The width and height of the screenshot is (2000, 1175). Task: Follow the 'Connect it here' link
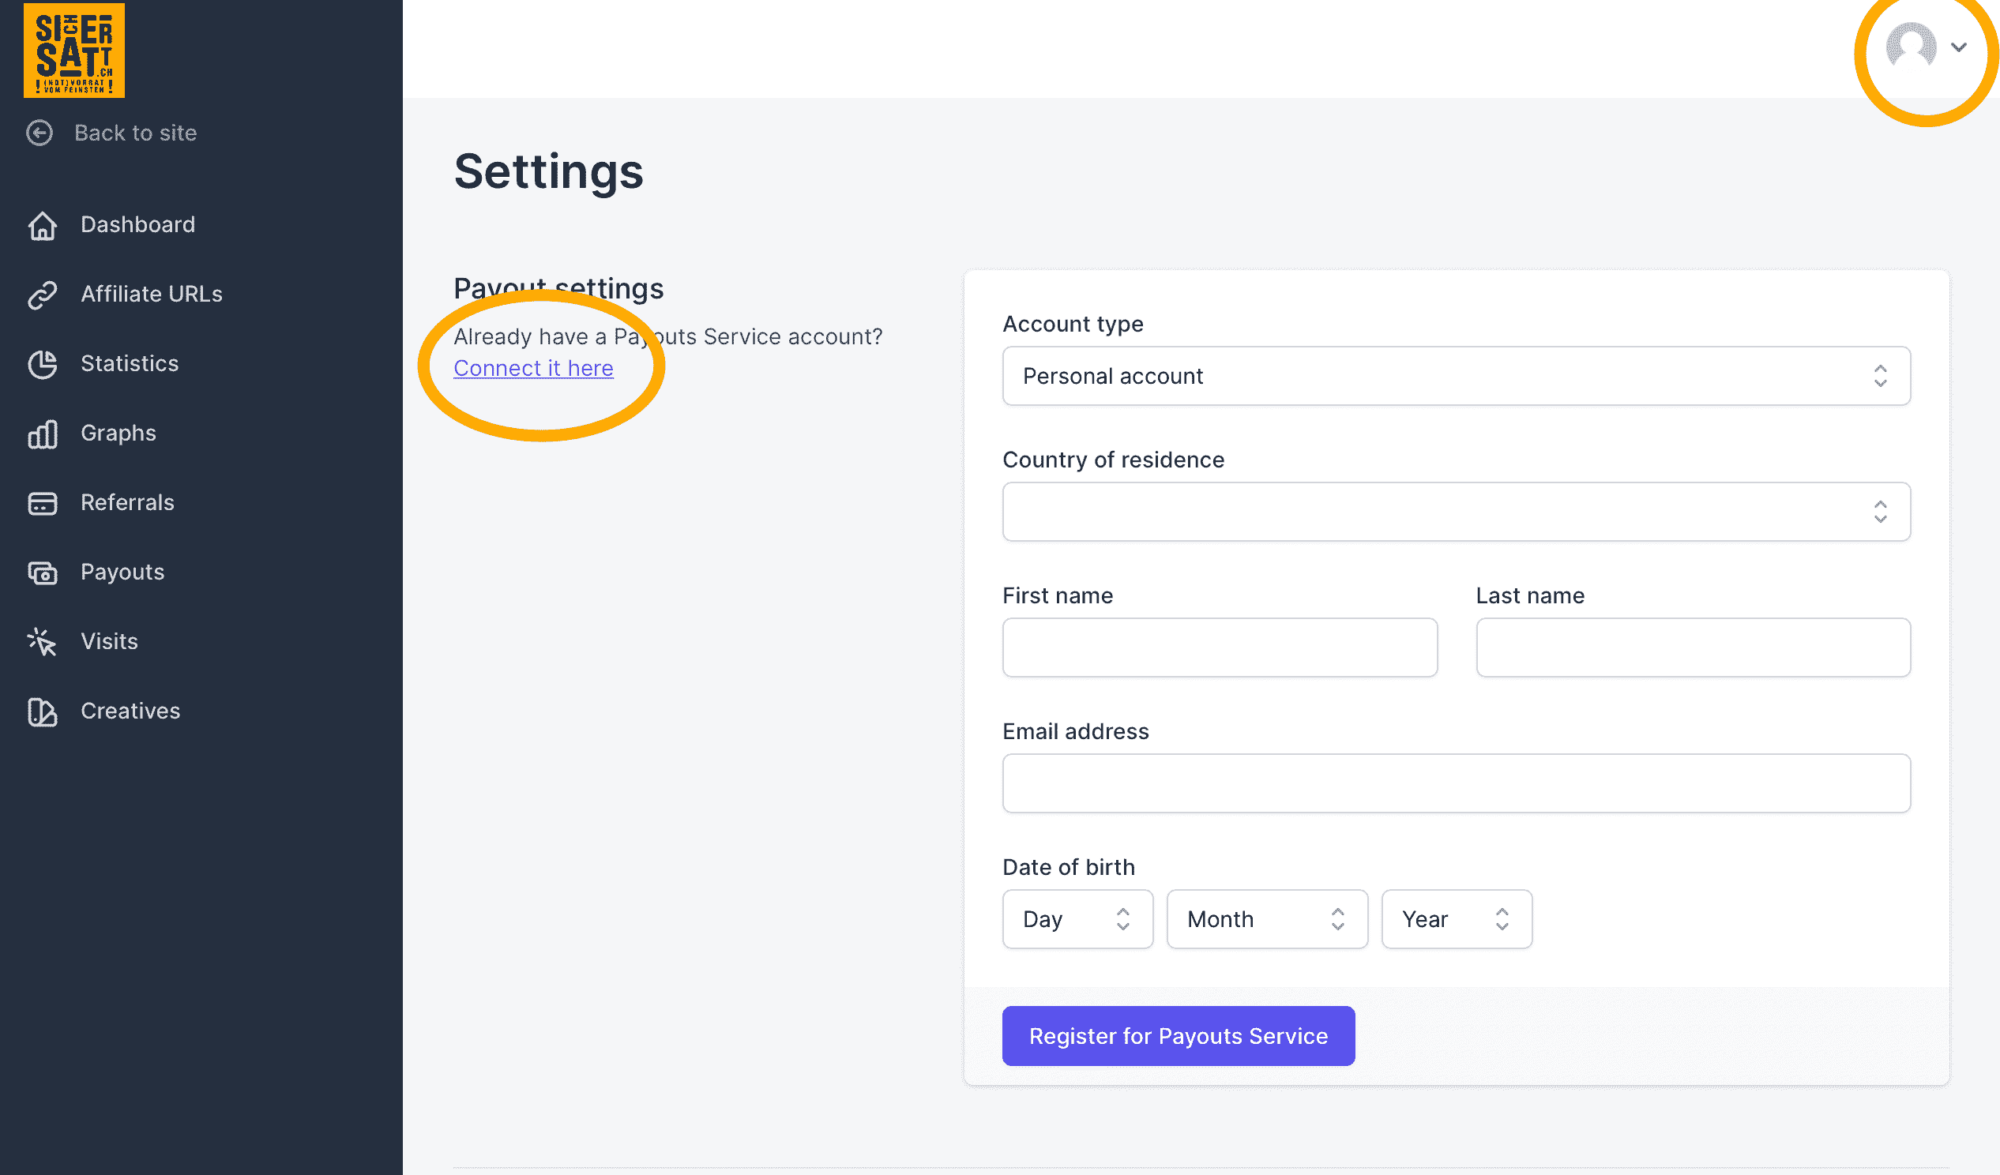[533, 368]
